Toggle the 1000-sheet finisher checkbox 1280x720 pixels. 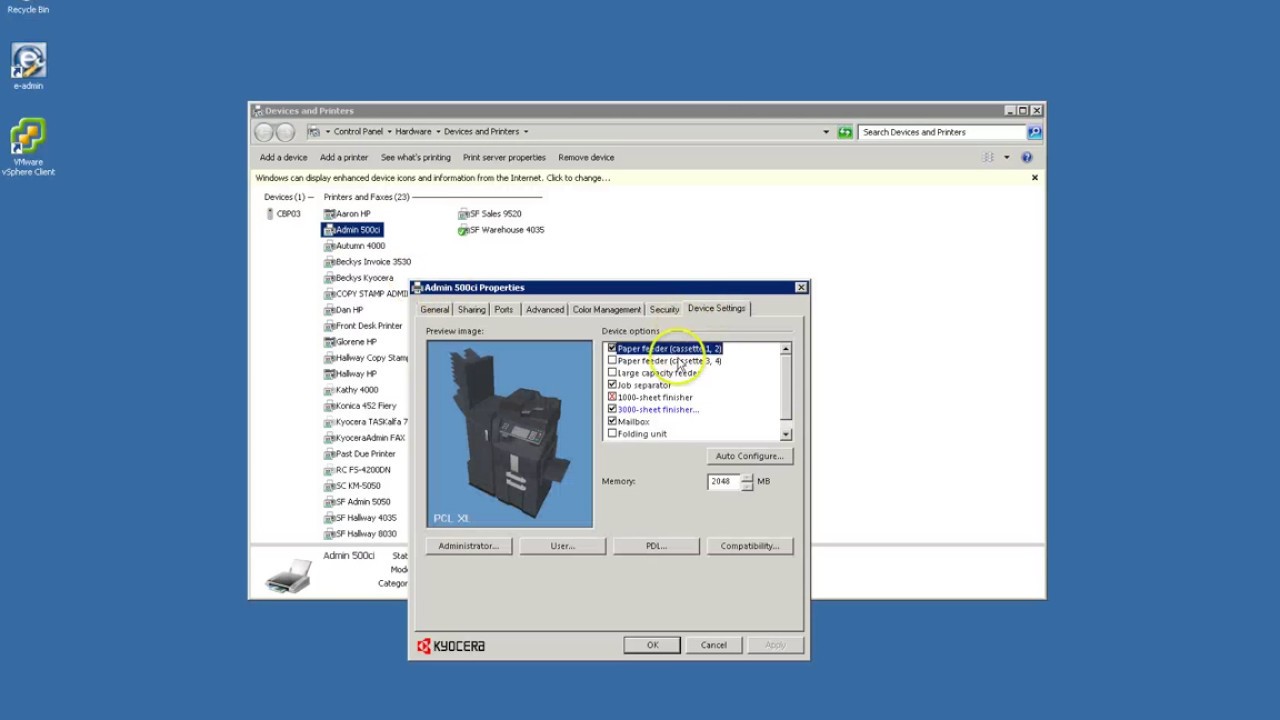pyautogui.click(x=612, y=397)
